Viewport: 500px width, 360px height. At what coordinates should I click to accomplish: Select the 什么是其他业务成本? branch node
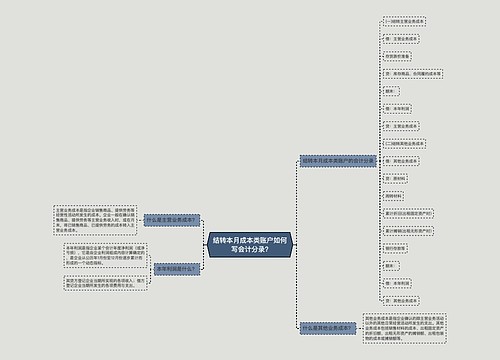tap(328, 328)
